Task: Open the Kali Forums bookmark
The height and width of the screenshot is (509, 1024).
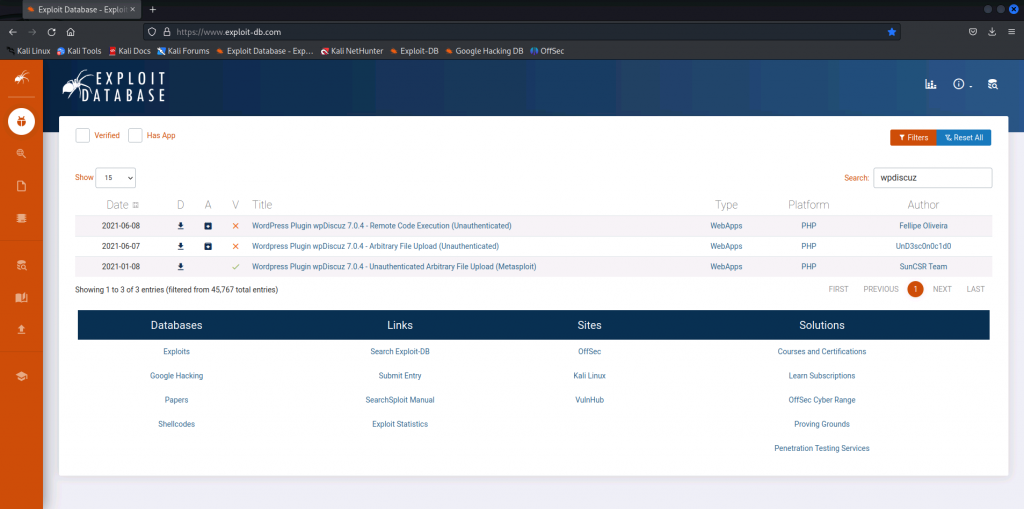Action: click(183, 50)
